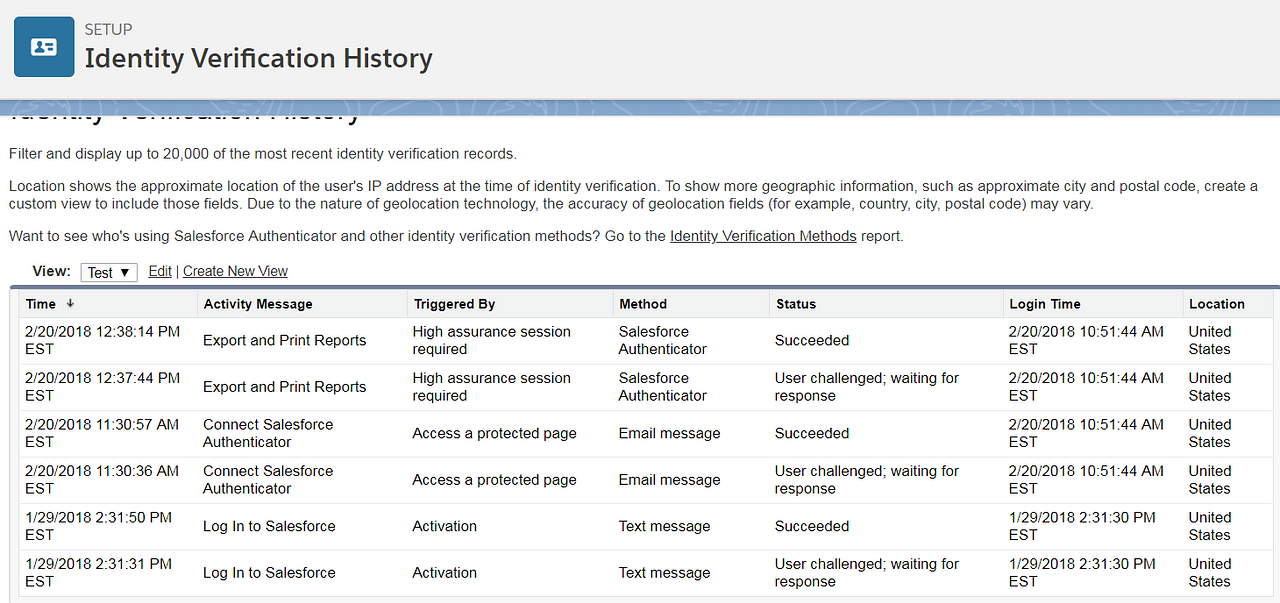Click United States location in 12:38:14 row
Viewport: 1280px width, 603px height.
(1210, 340)
